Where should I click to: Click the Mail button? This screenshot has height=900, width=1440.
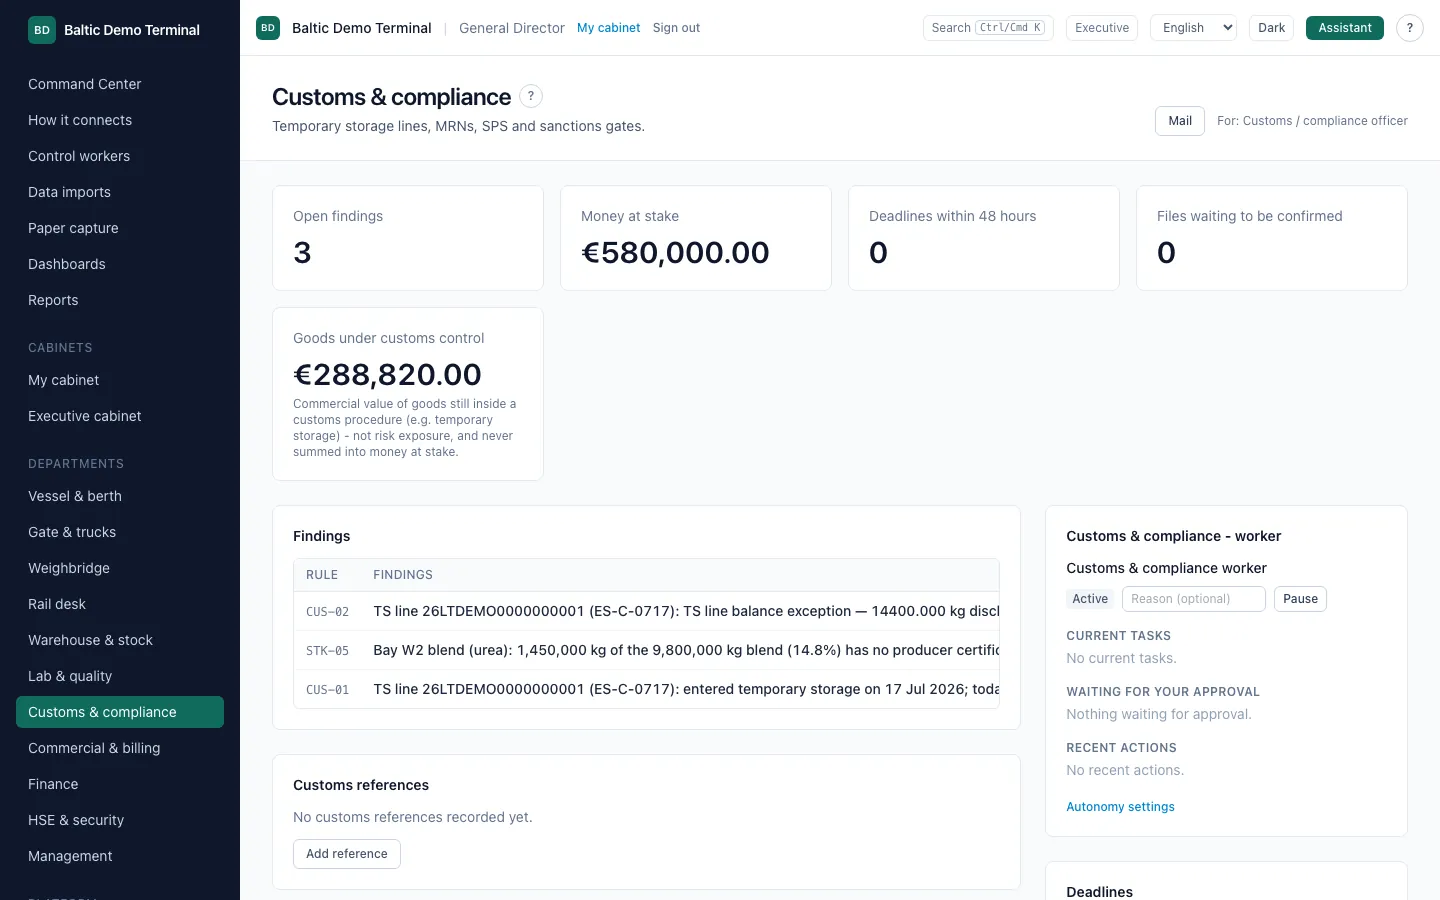(1180, 121)
